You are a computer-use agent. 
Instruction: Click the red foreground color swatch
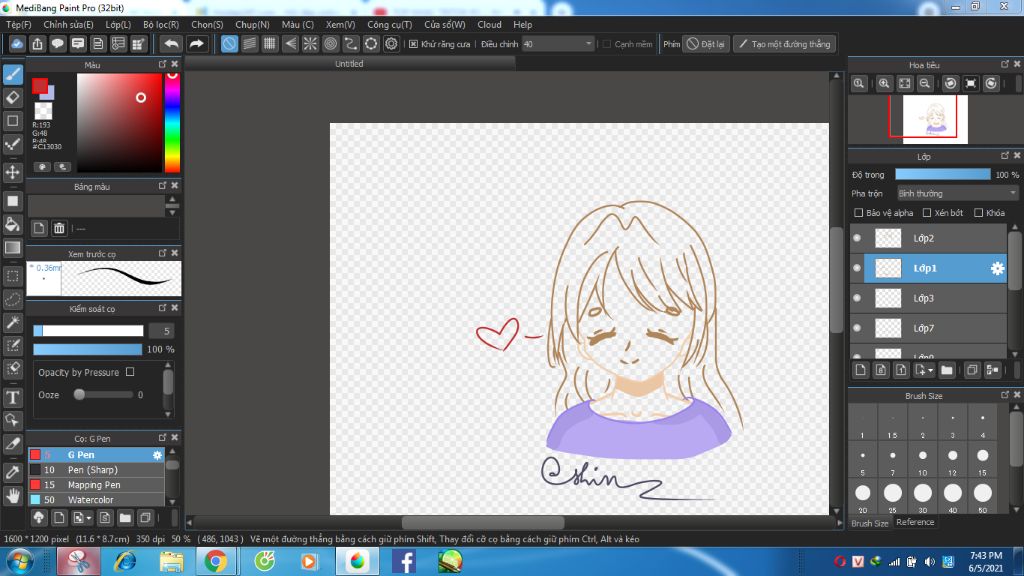click(x=40, y=86)
